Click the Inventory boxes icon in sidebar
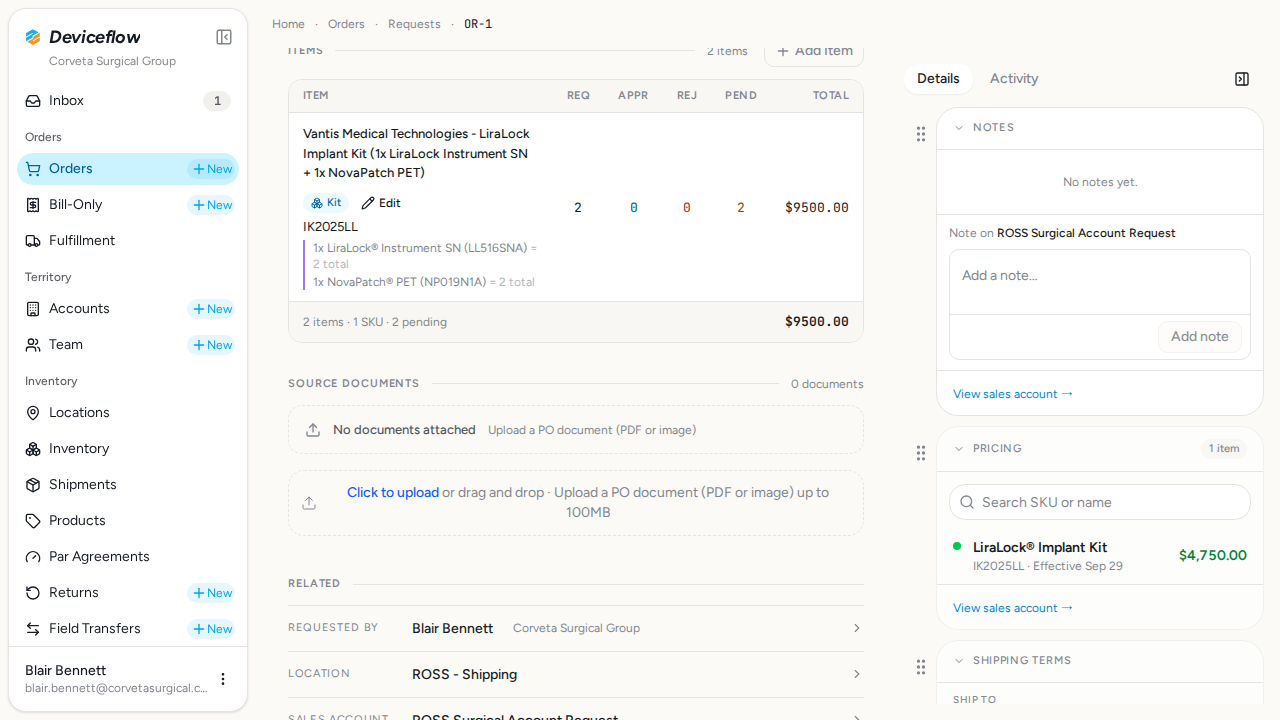Screen dimensions: 1280x720 33,449
